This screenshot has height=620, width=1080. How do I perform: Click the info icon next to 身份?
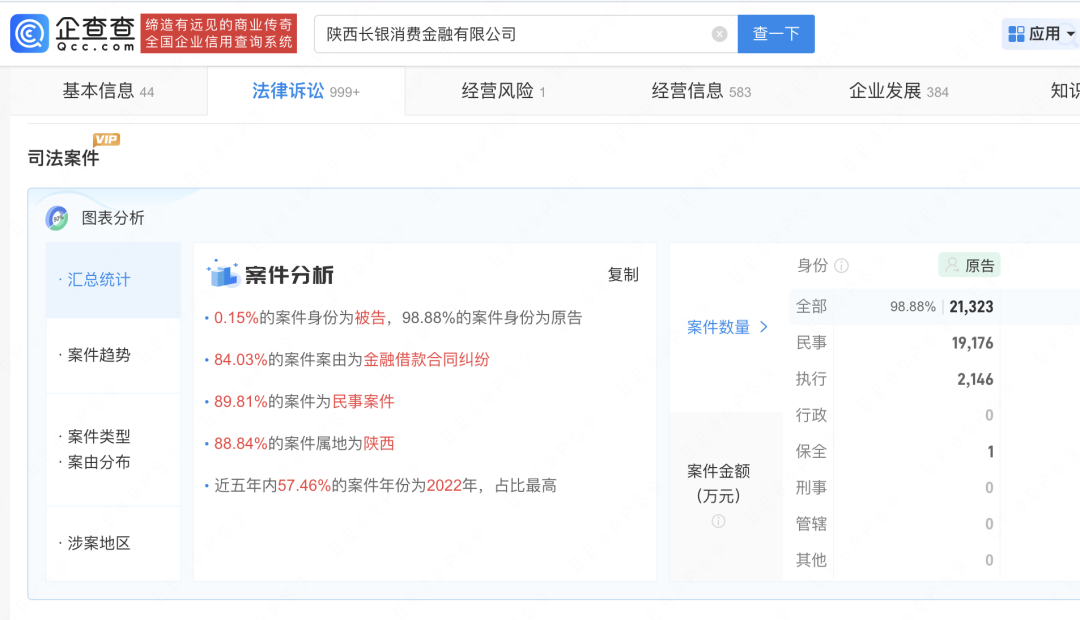coord(840,265)
